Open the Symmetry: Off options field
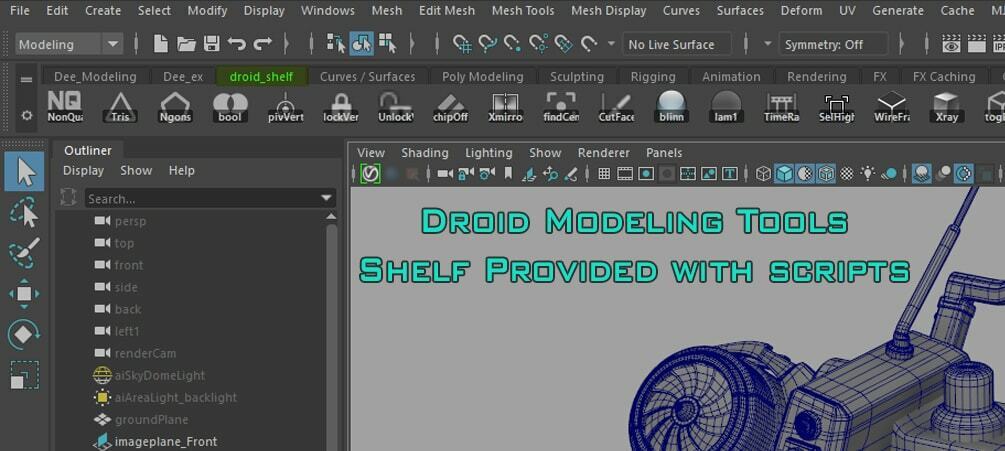Viewport: 1005px width, 451px height. (834, 44)
